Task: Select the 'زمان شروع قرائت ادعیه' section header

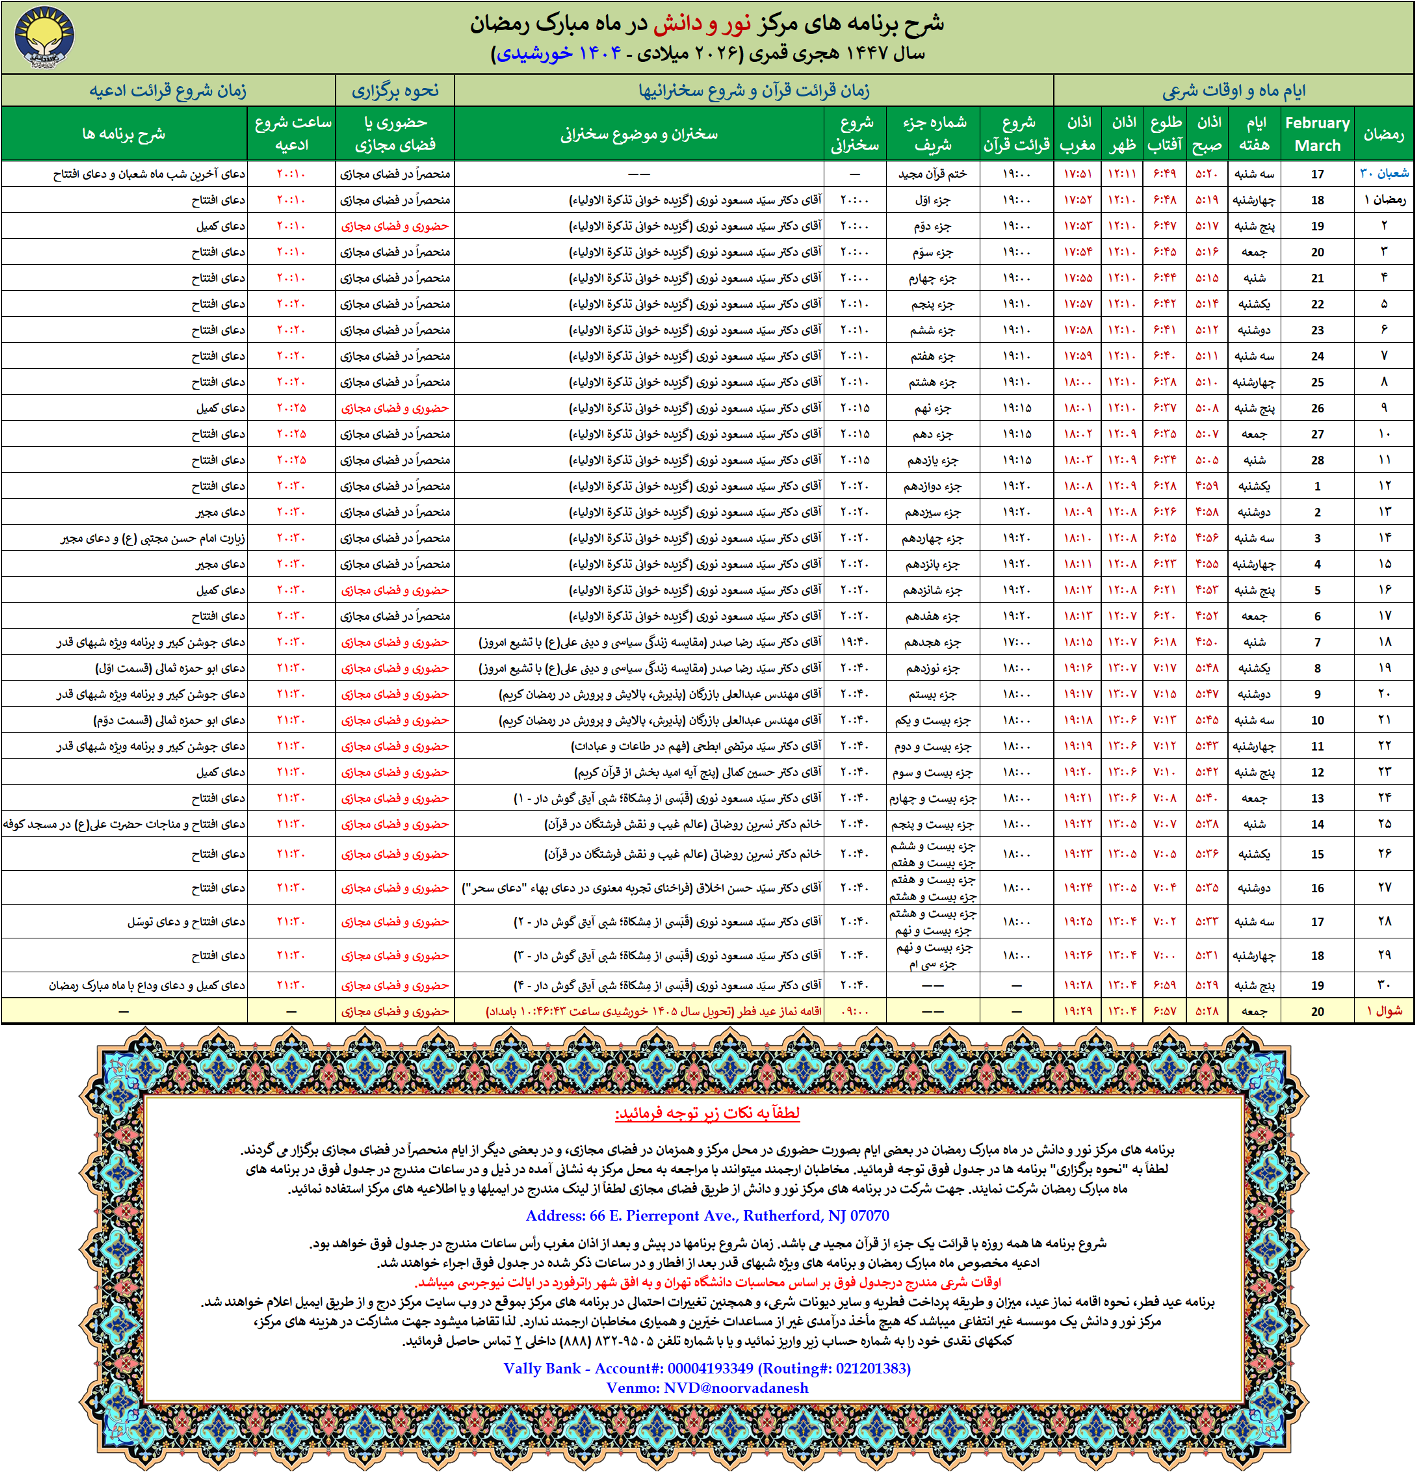Action: coord(168,91)
